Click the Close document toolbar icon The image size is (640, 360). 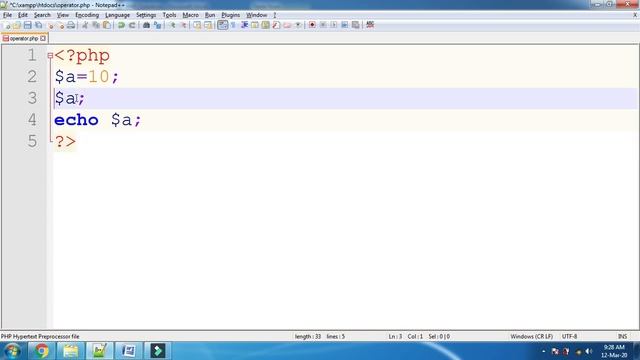click(x=50, y=25)
